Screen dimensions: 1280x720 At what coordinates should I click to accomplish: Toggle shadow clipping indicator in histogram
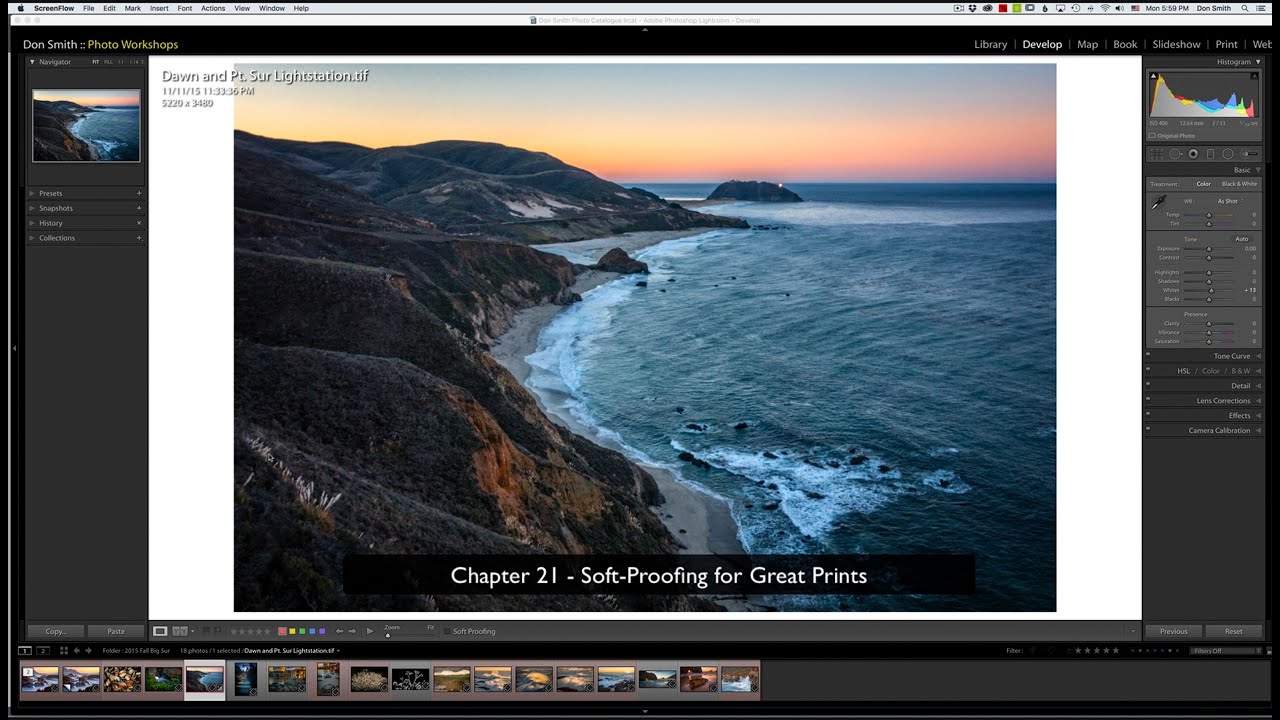click(x=1153, y=76)
